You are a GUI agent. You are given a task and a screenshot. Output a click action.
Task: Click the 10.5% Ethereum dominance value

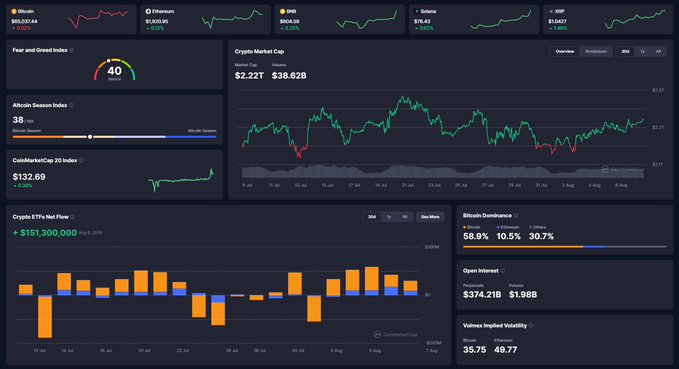pos(508,236)
